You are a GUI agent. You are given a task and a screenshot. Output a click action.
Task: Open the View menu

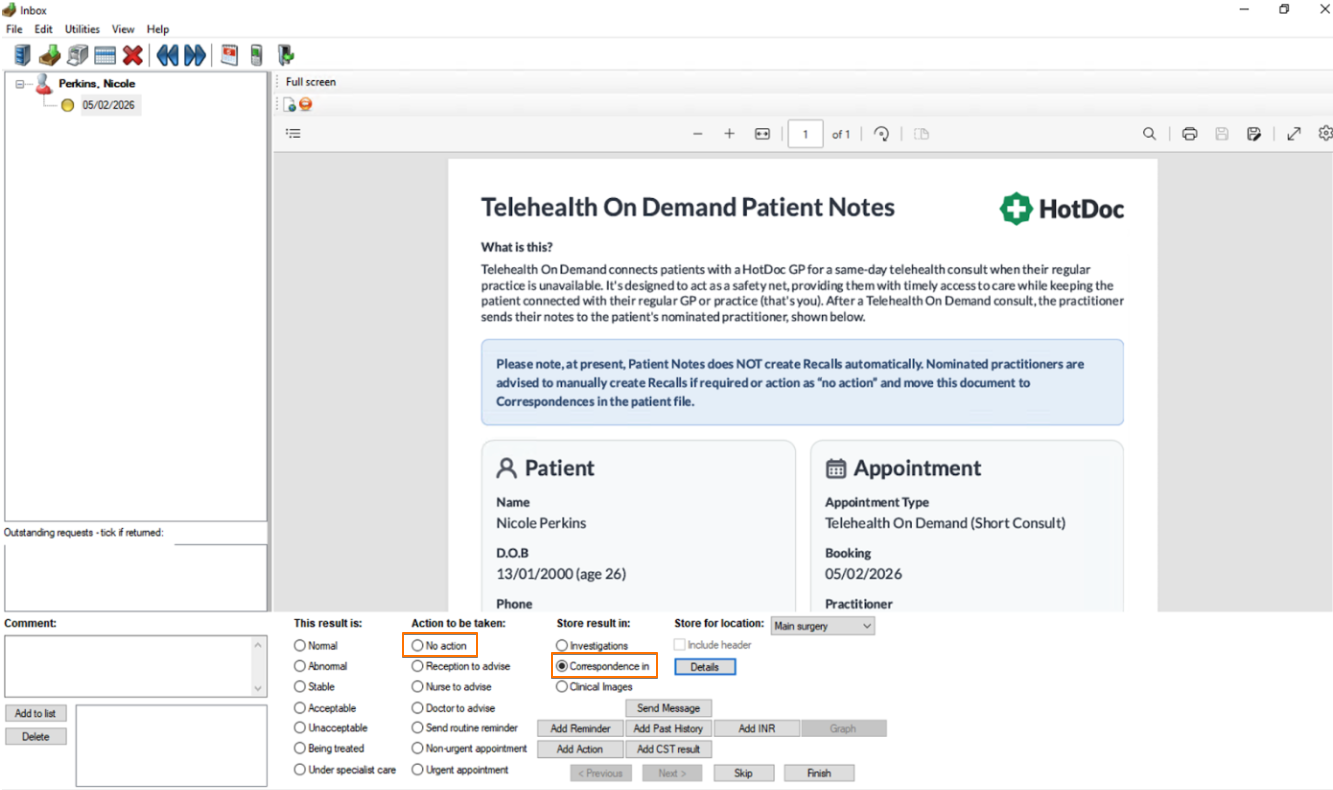click(123, 29)
